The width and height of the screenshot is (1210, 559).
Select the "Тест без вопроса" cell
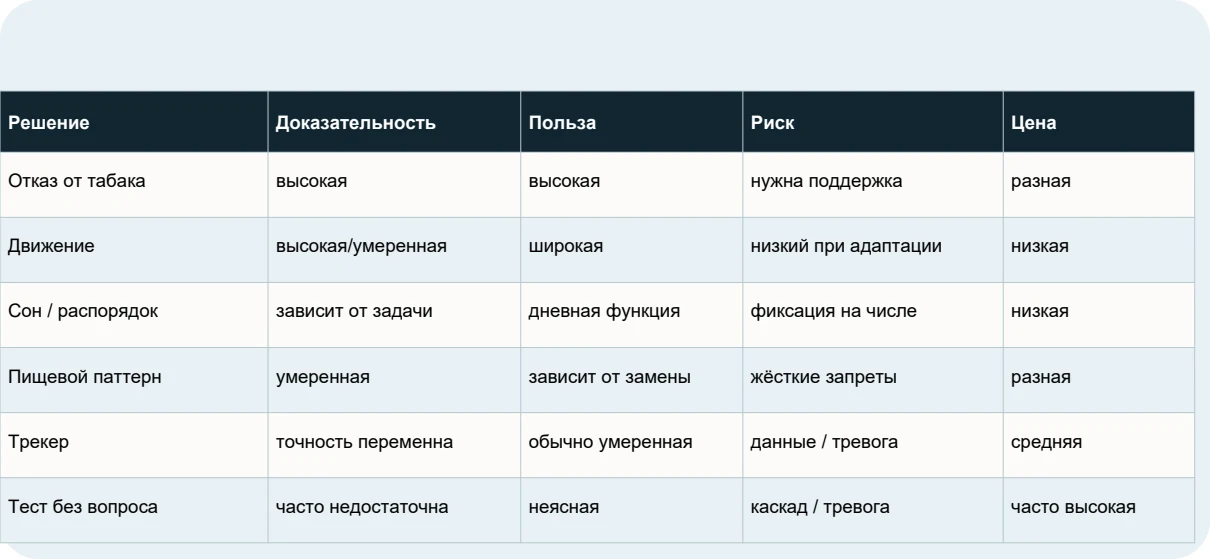[x=134, y=508]
